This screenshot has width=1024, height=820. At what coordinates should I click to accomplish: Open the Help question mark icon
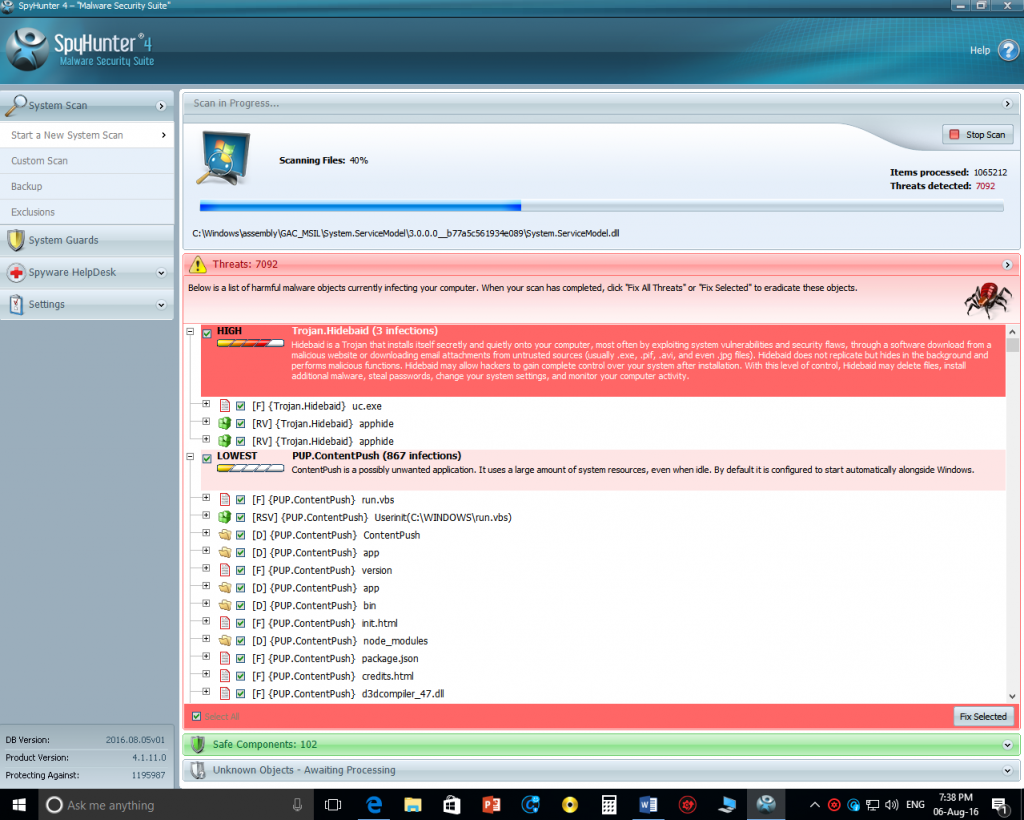point(1008,50)
